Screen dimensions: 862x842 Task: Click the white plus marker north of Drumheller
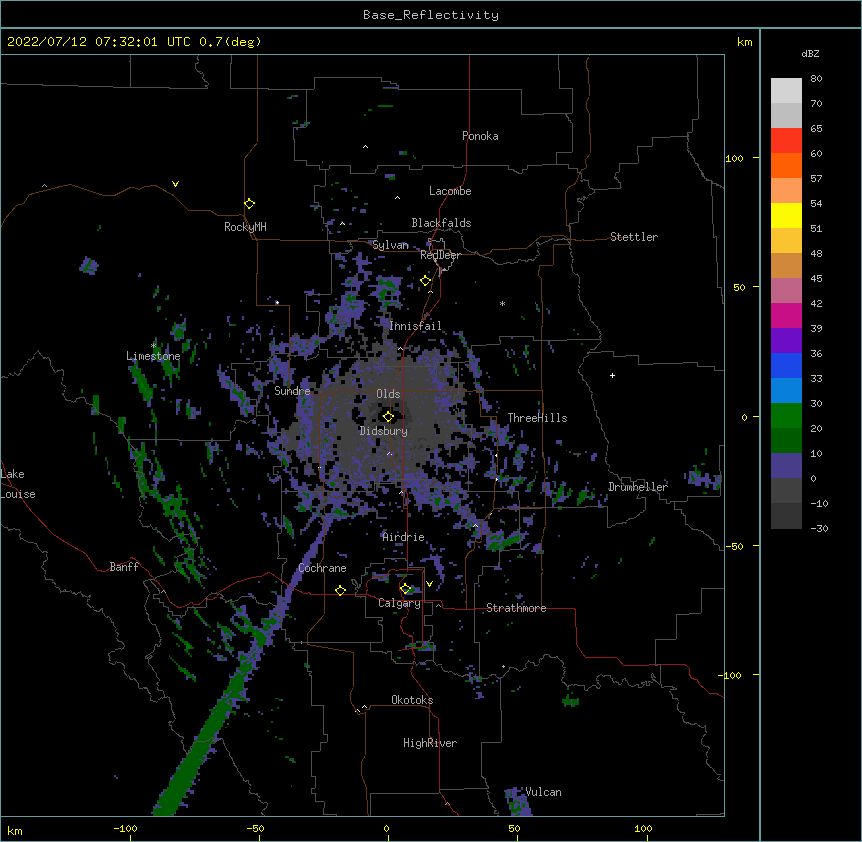click(612, 375)
